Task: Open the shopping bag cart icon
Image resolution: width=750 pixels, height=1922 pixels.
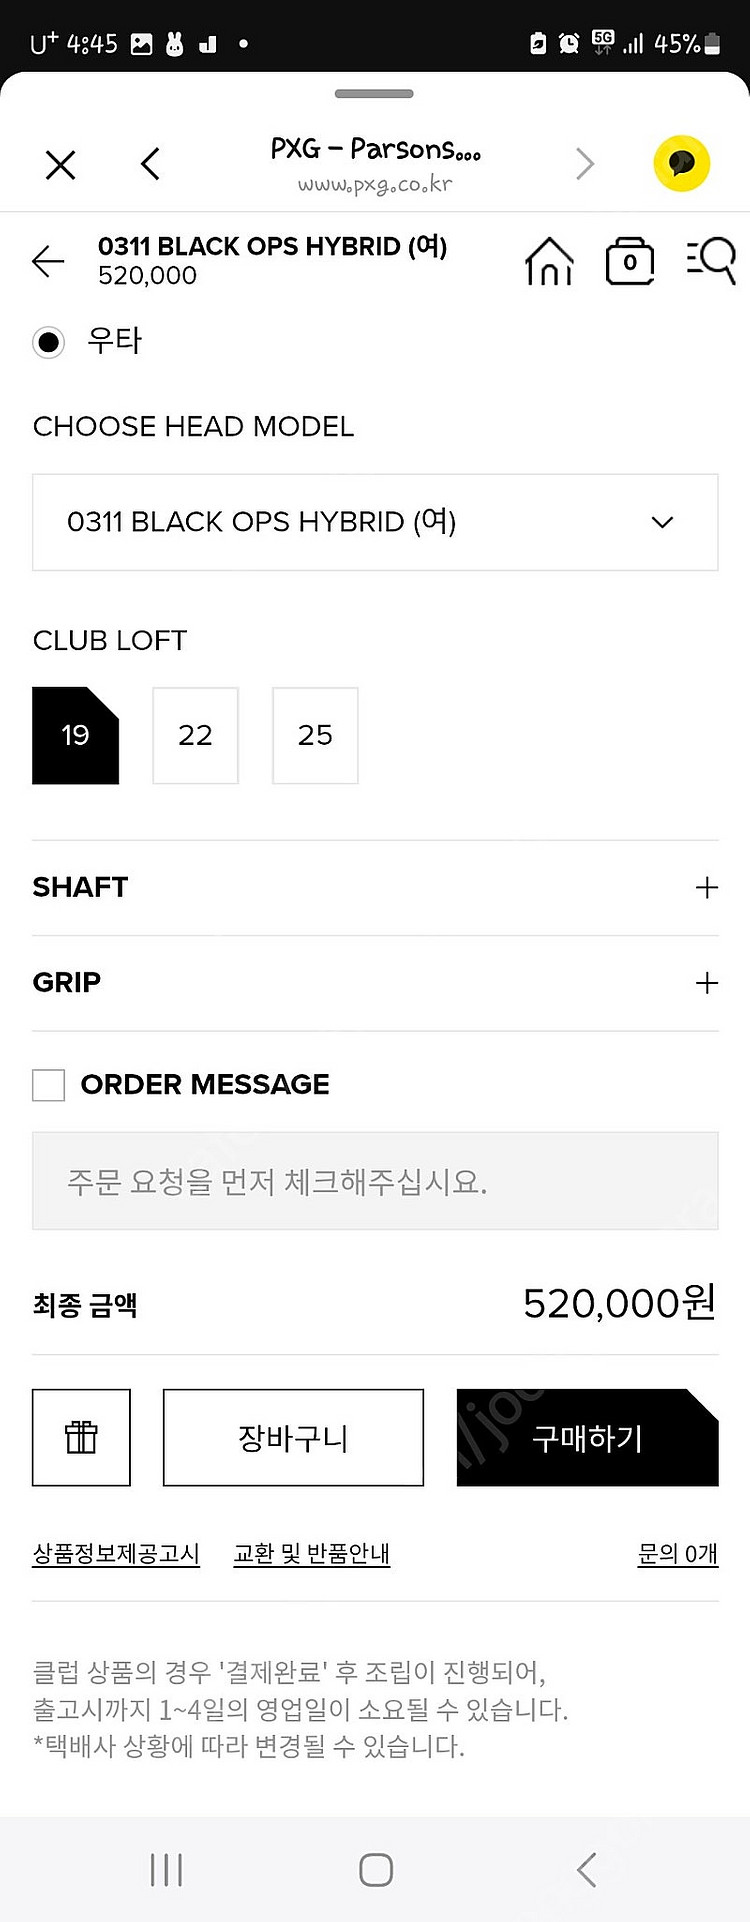Action: [630, 261]
